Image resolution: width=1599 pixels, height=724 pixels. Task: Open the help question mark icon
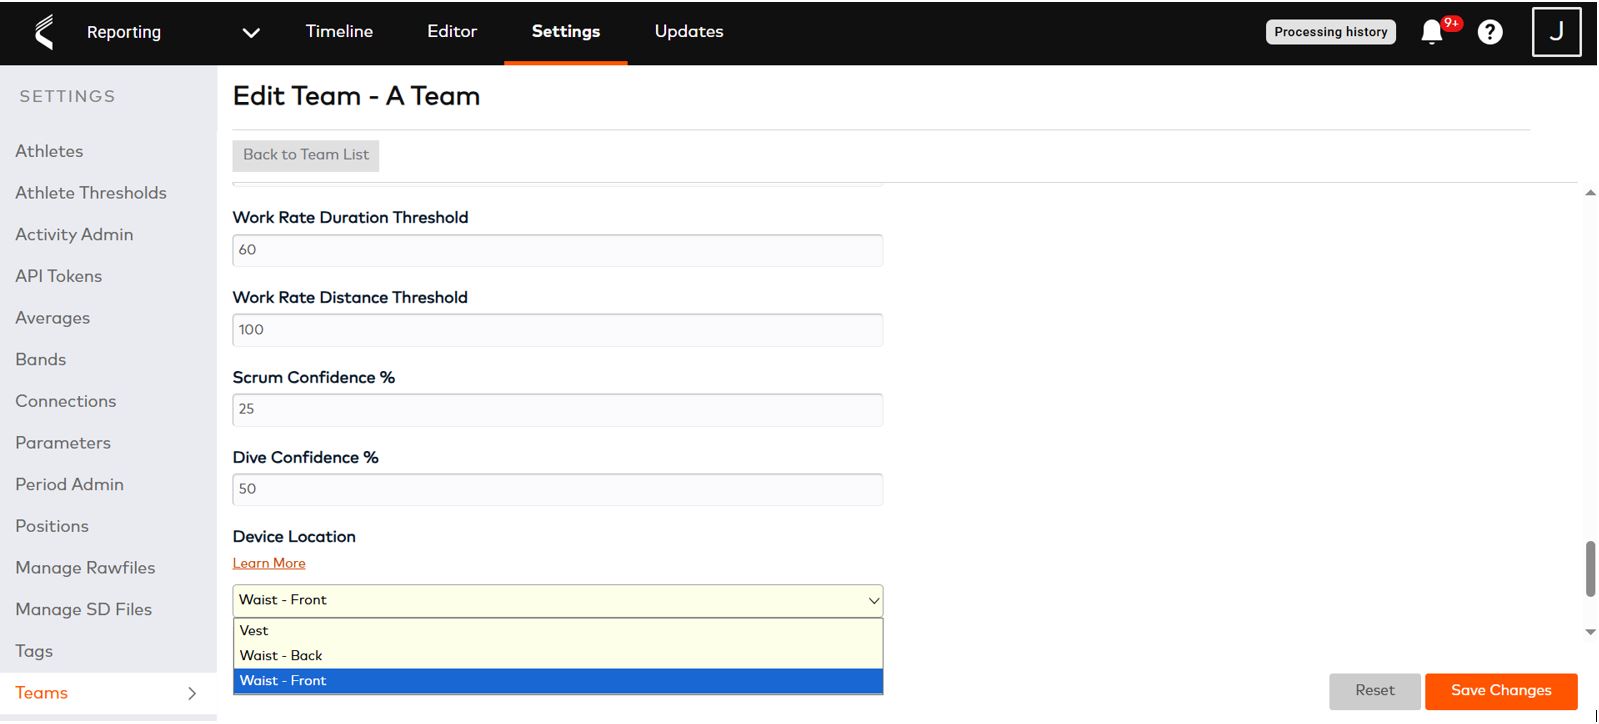click(x=1490, y=32)
